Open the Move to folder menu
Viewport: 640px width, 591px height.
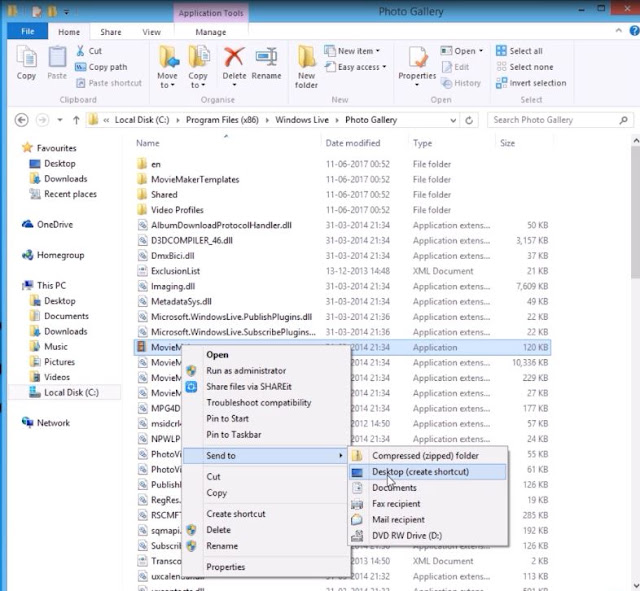click(167, 67)
